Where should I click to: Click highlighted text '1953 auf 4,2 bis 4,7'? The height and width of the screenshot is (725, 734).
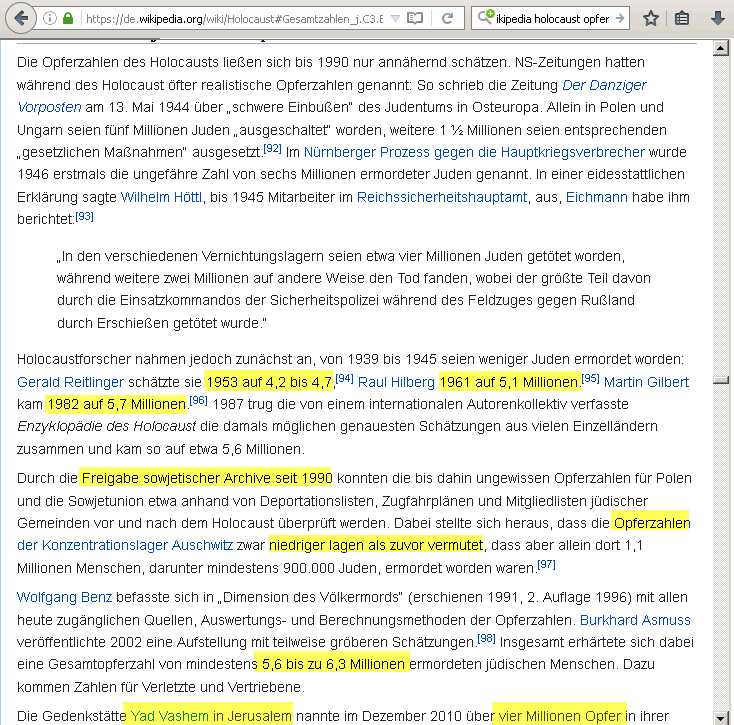tap(269, 382)
